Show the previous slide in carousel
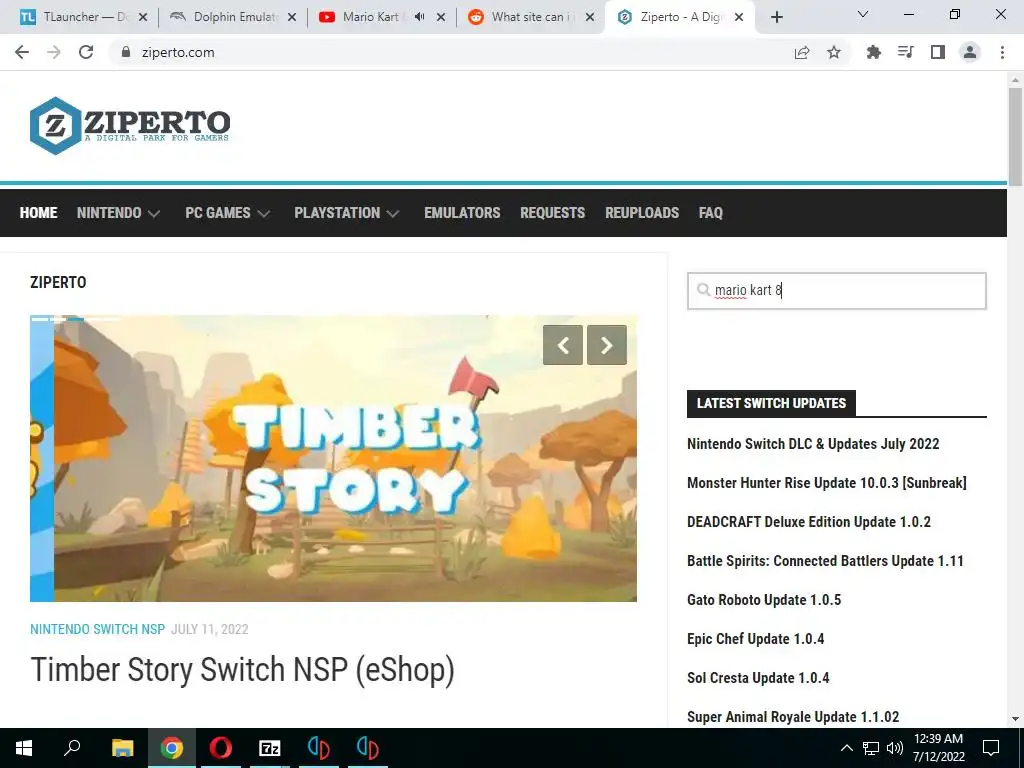The width and height of the screenshot is (1024, 768). pyautogui.click(x=562, y=345)
